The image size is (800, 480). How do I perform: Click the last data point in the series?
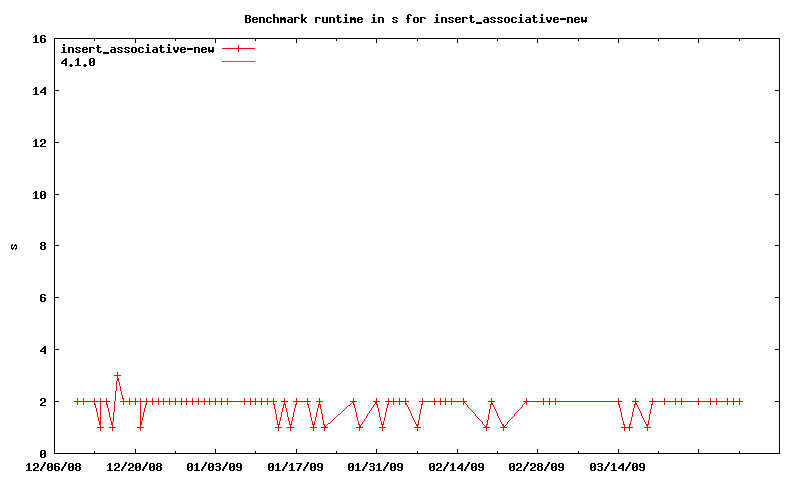[x=739, y=402]
